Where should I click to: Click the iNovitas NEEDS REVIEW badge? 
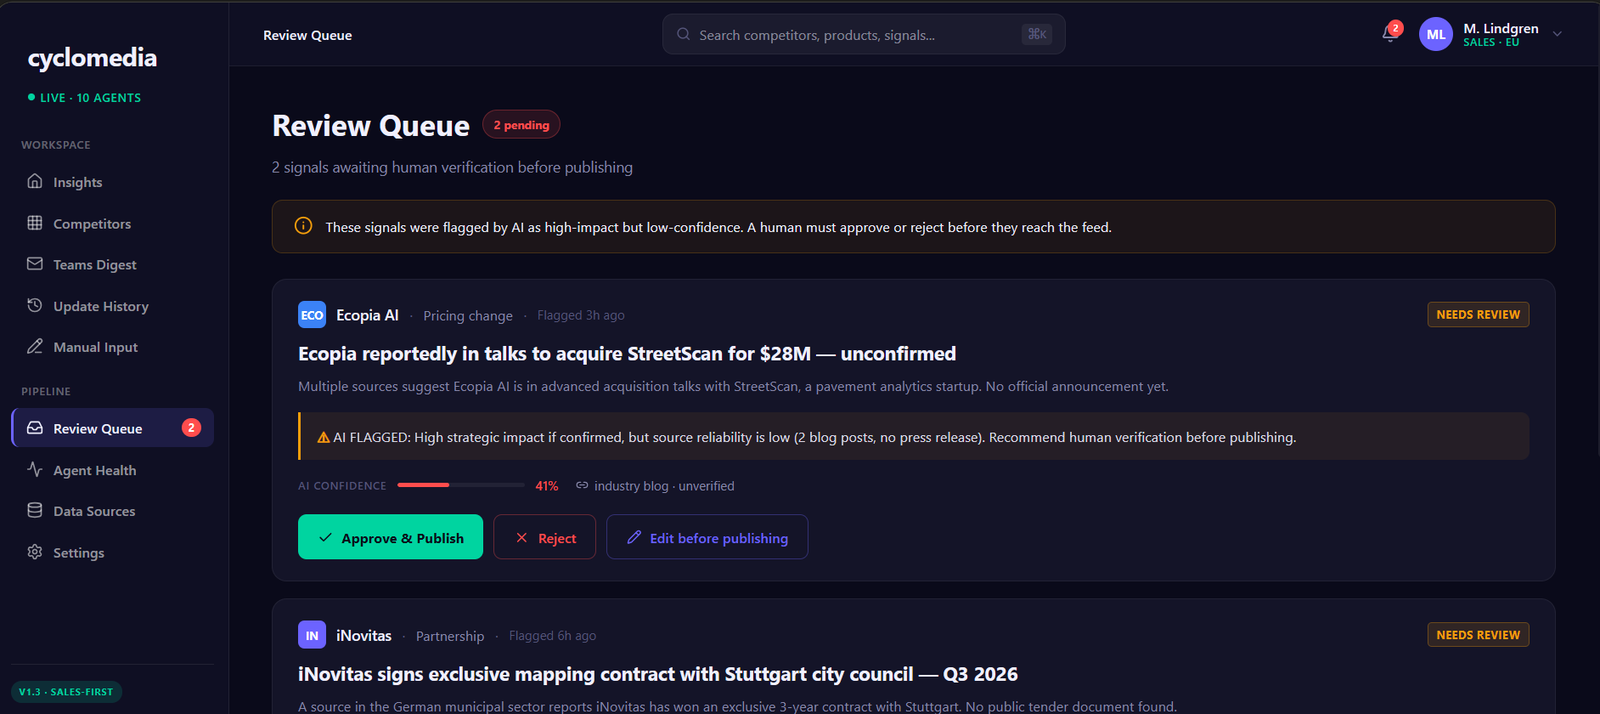tap(1478, 634)
